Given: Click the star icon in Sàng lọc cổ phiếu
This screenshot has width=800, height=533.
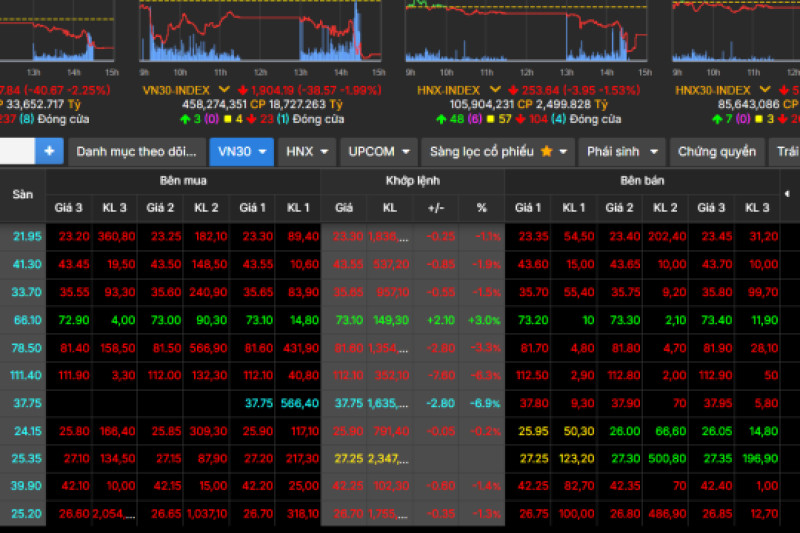Looking at the screenshot, I should 546,152.
